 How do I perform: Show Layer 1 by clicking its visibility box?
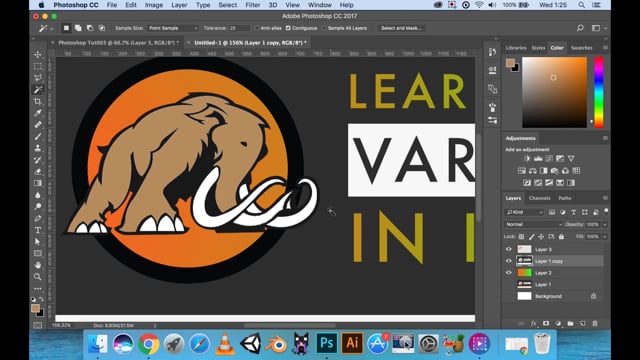[509, 284]
